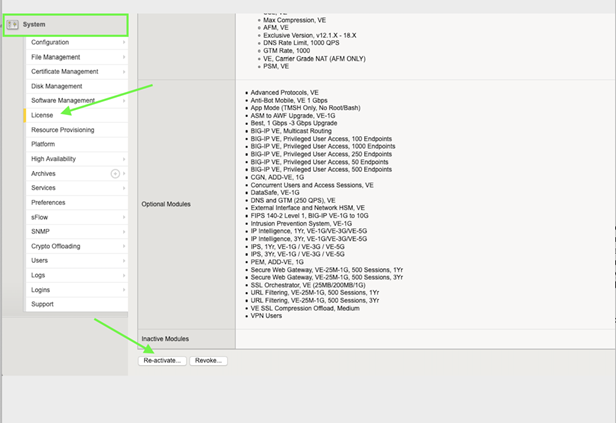Open the Archives menu item
Screen dimensions: 616x423
tap(77, 173)
